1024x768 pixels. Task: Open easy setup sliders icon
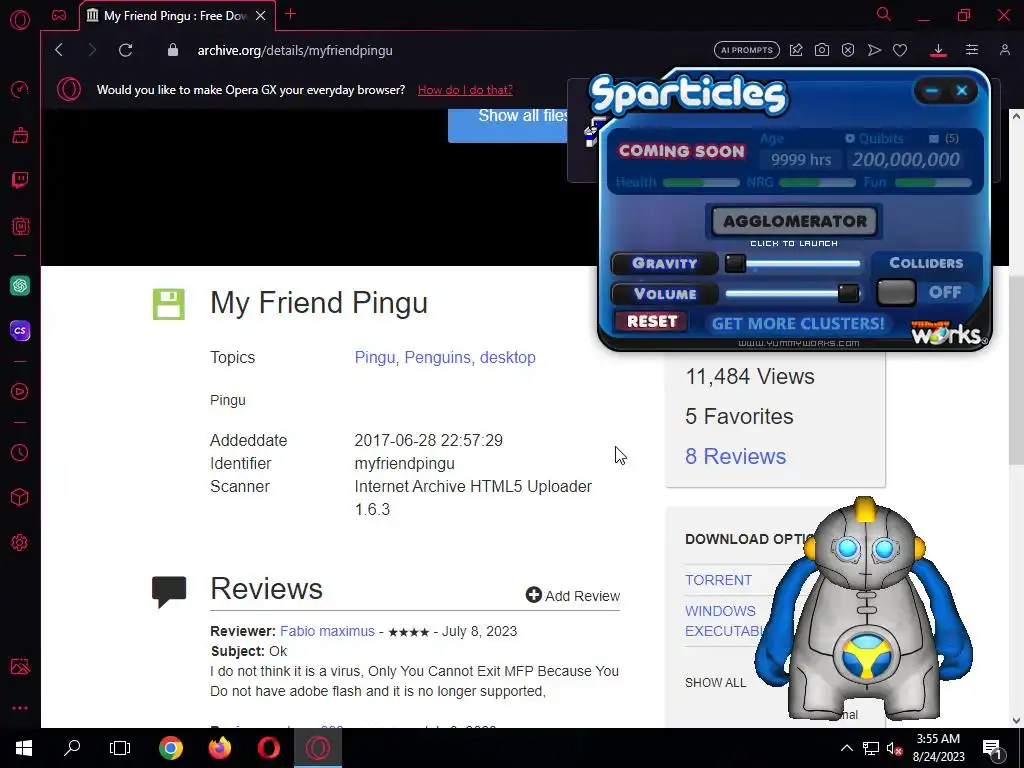(x=972, y=50)
